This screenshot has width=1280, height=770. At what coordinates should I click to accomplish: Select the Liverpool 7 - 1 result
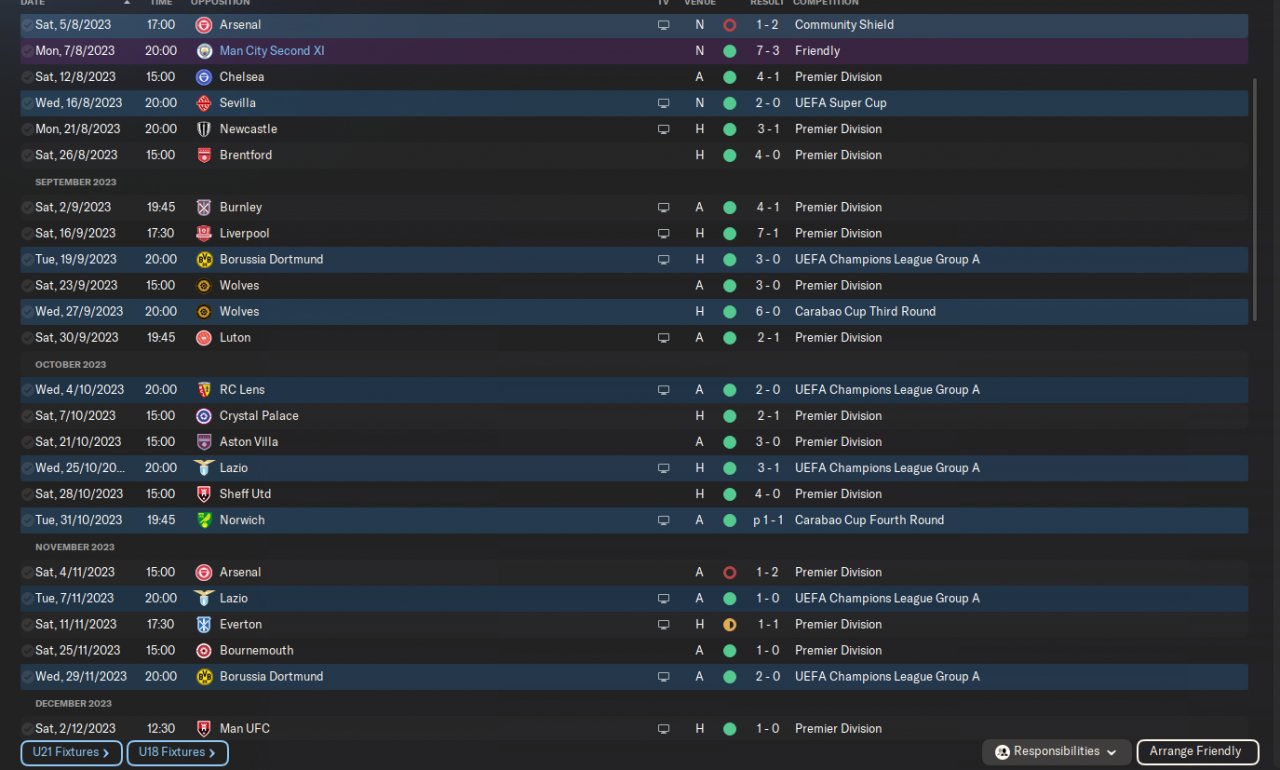(768, 233)
